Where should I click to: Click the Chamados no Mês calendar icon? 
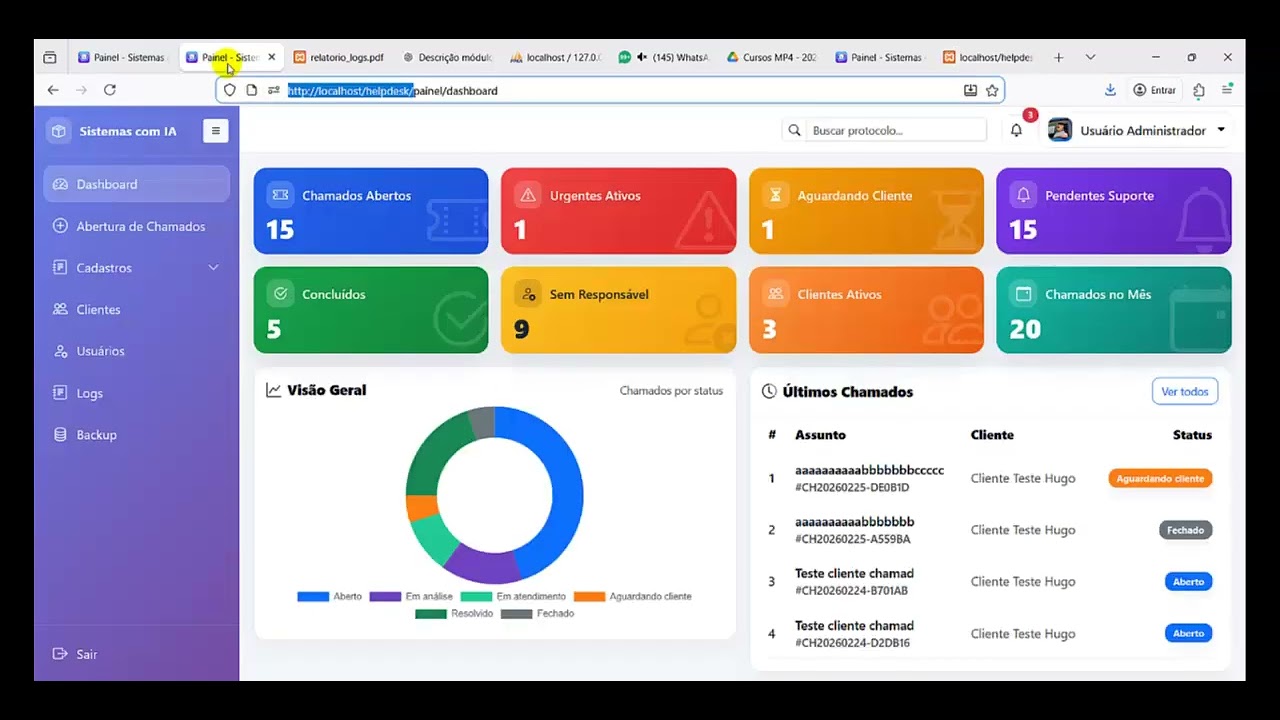click(1023, 294)
